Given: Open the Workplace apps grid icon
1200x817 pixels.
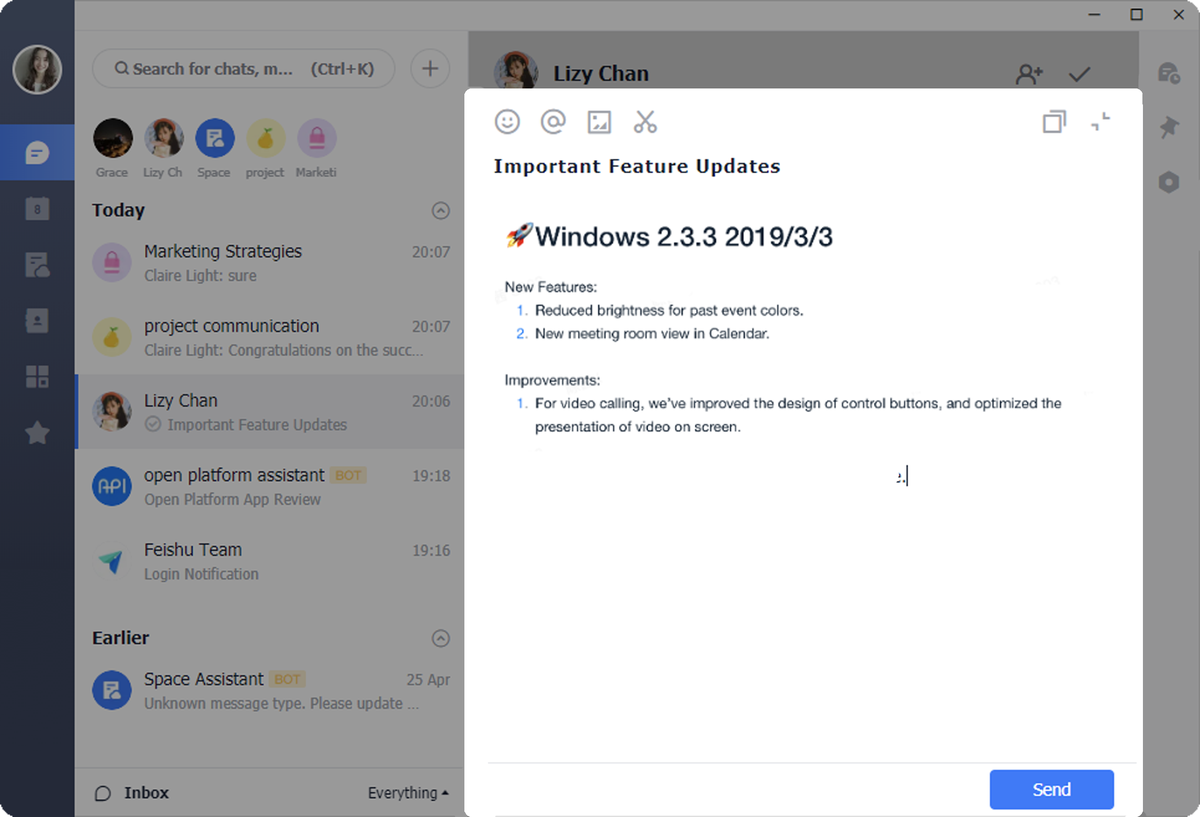Looking at the screenshot, I should click(37, 377).
